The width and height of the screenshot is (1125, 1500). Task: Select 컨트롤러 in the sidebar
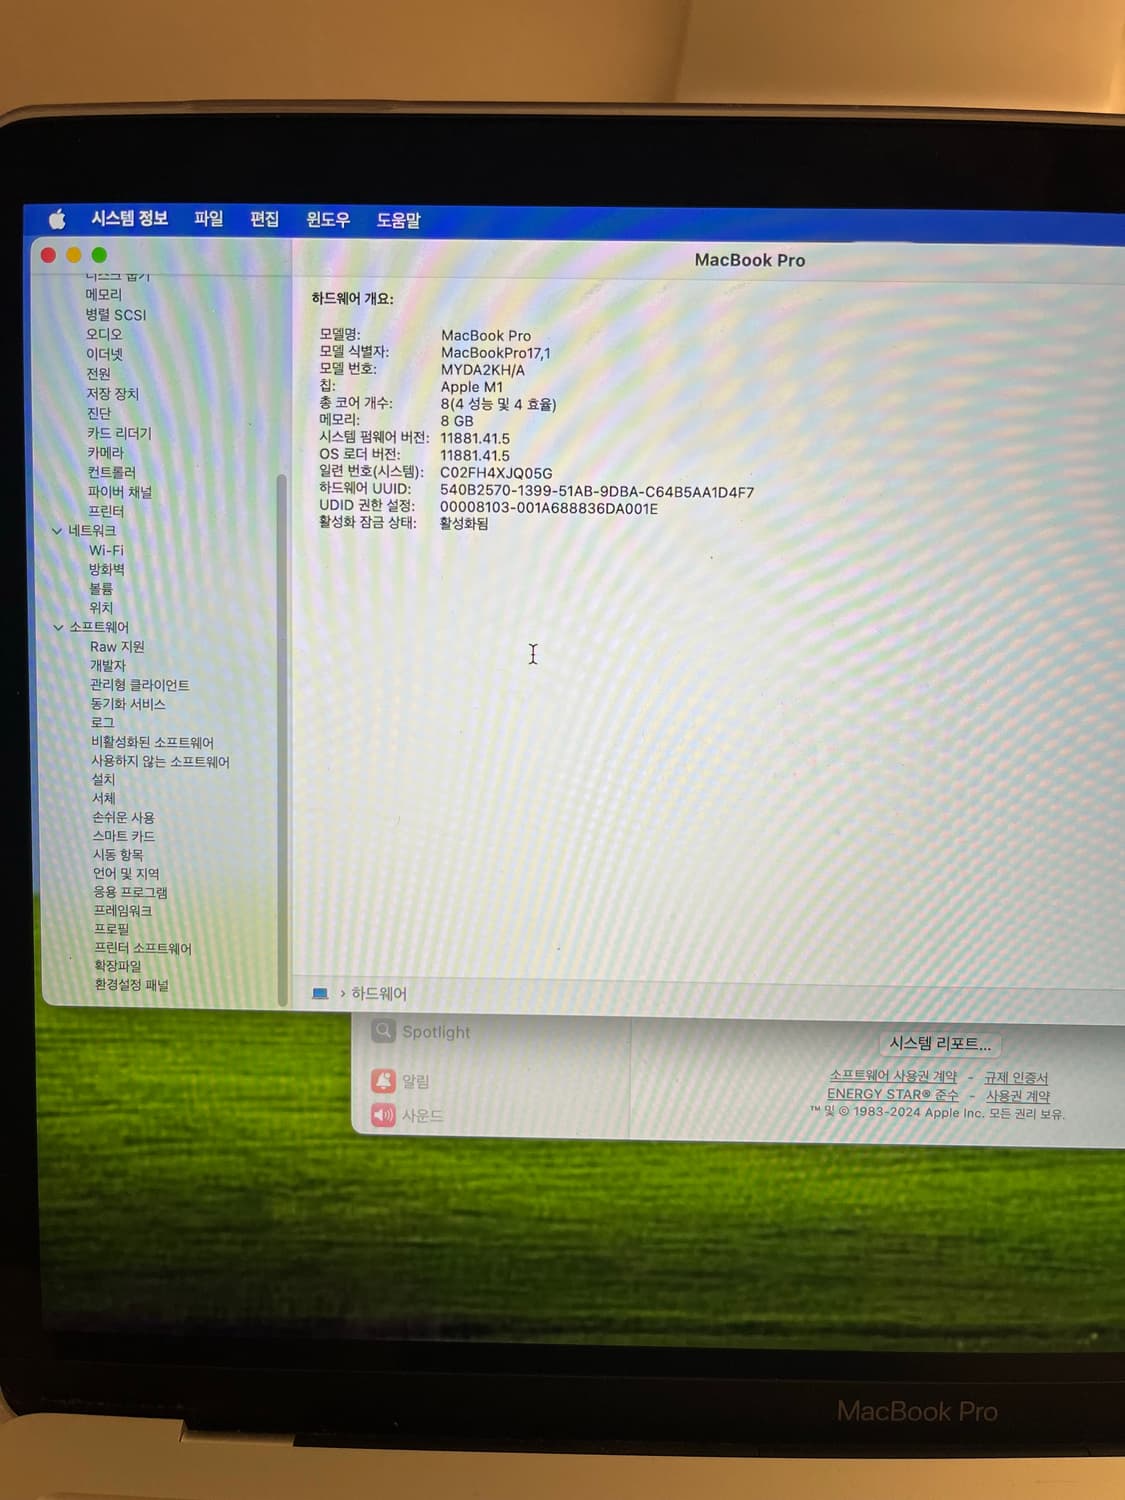coord(111,472)
